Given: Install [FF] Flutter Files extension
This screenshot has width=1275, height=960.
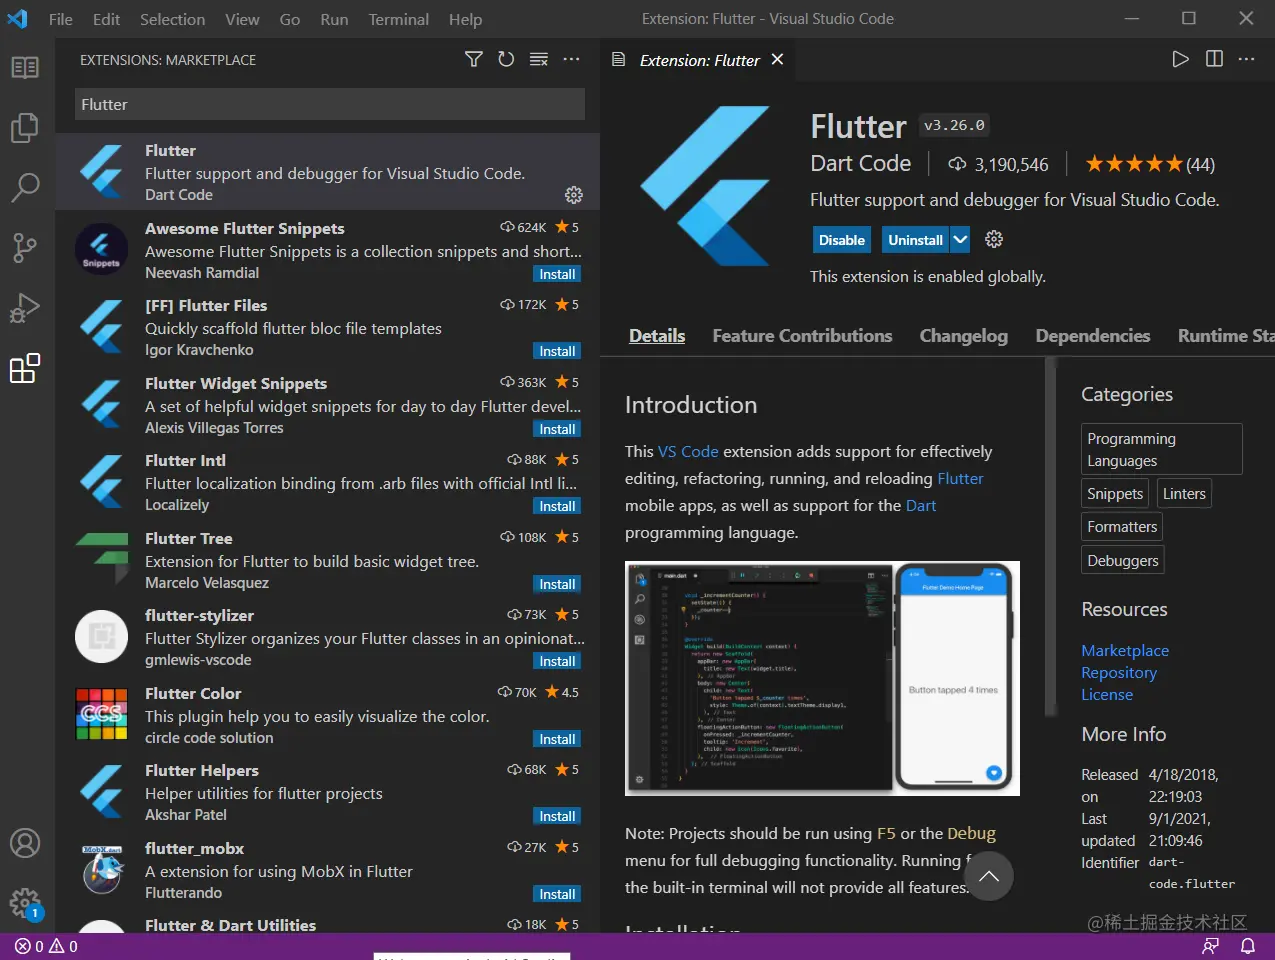Looking at the screenshot, I should point(557,351).
